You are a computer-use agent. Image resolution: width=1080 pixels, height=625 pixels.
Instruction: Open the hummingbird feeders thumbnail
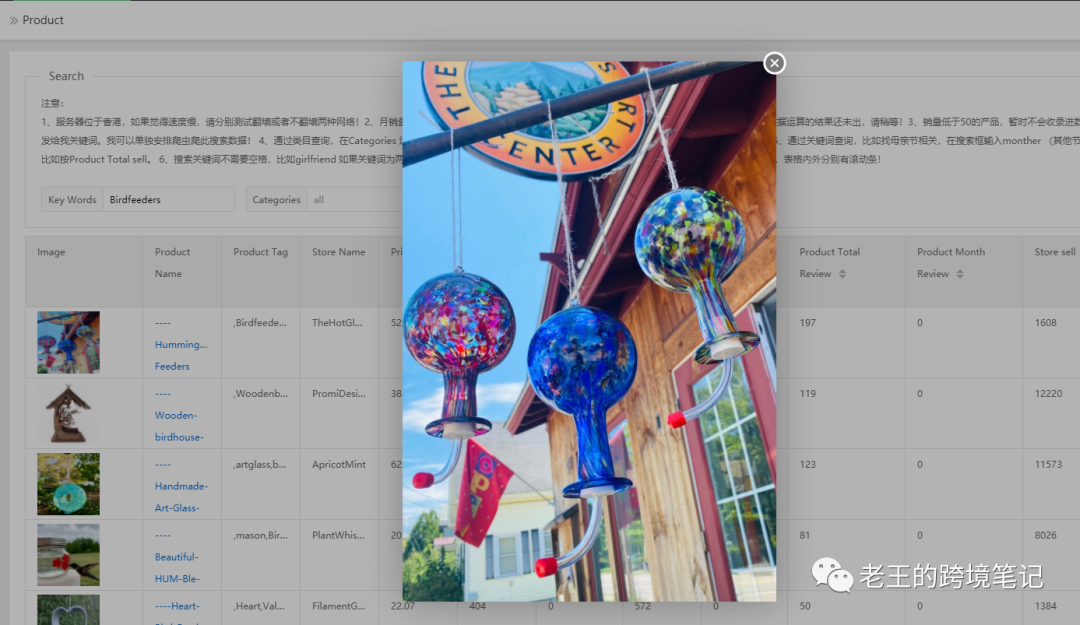(x=68, y=342)
